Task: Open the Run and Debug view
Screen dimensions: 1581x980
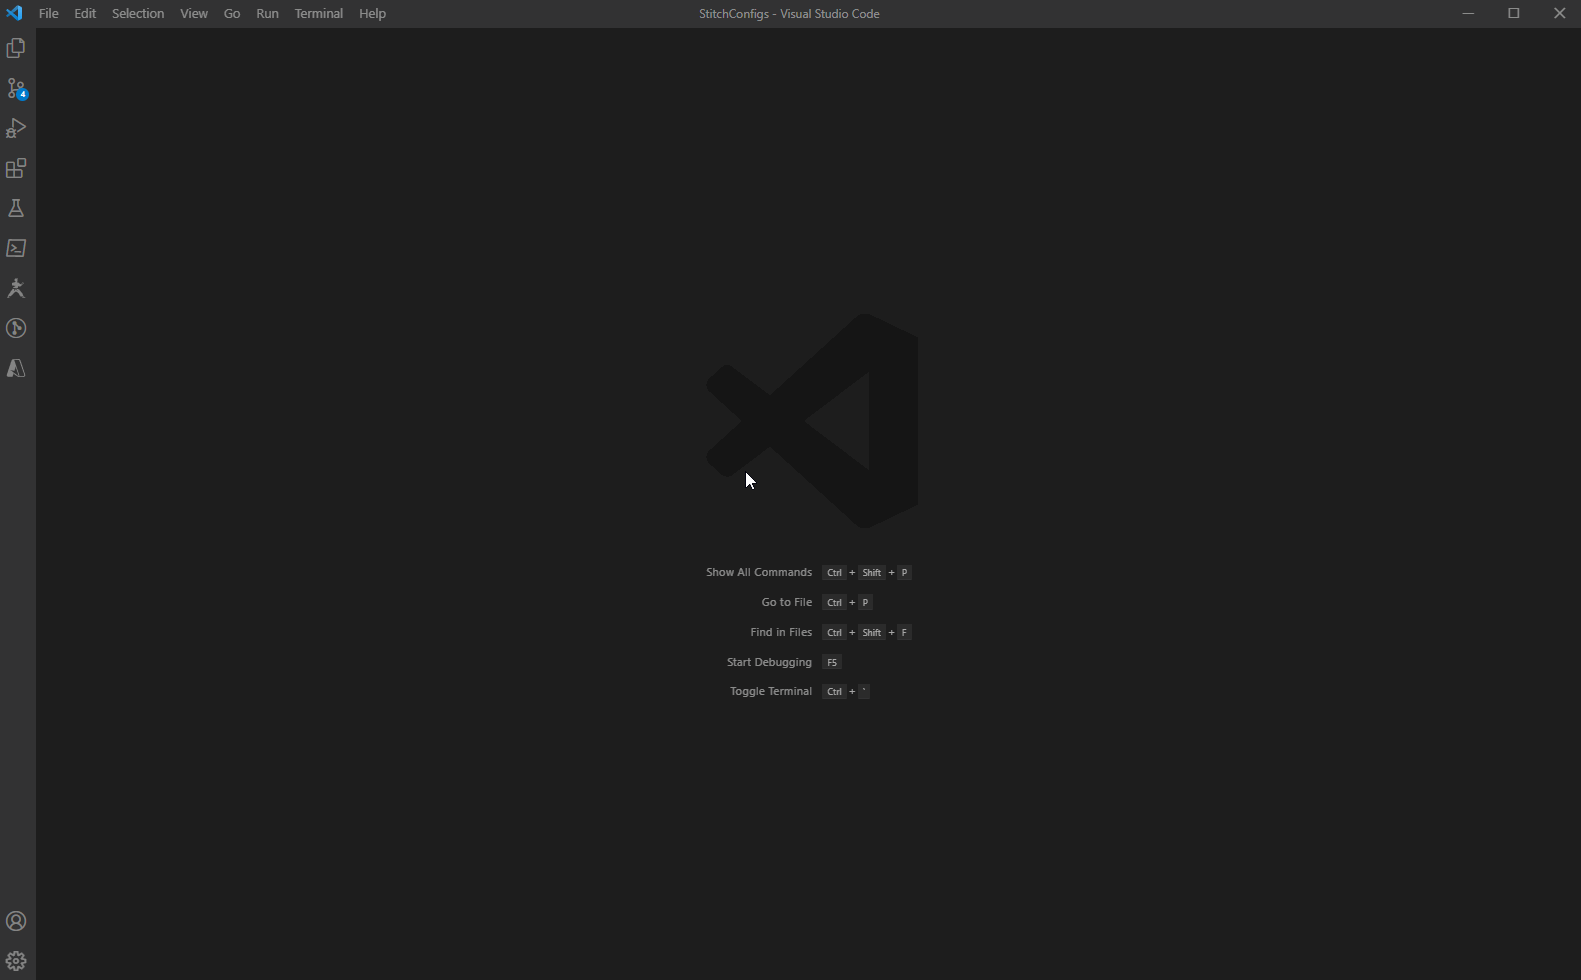Action: coord(16,128)
